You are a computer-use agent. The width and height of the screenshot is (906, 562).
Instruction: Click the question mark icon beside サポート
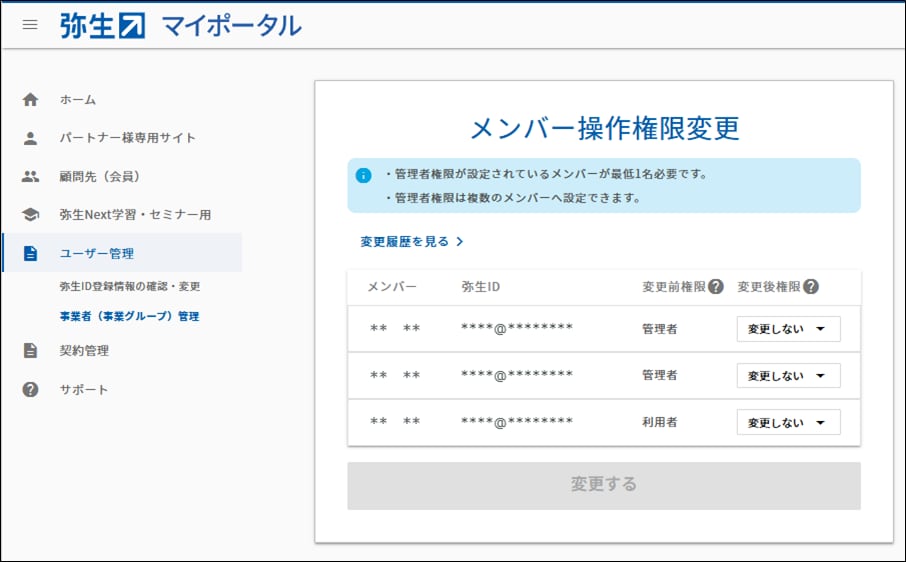click(30, 390)
